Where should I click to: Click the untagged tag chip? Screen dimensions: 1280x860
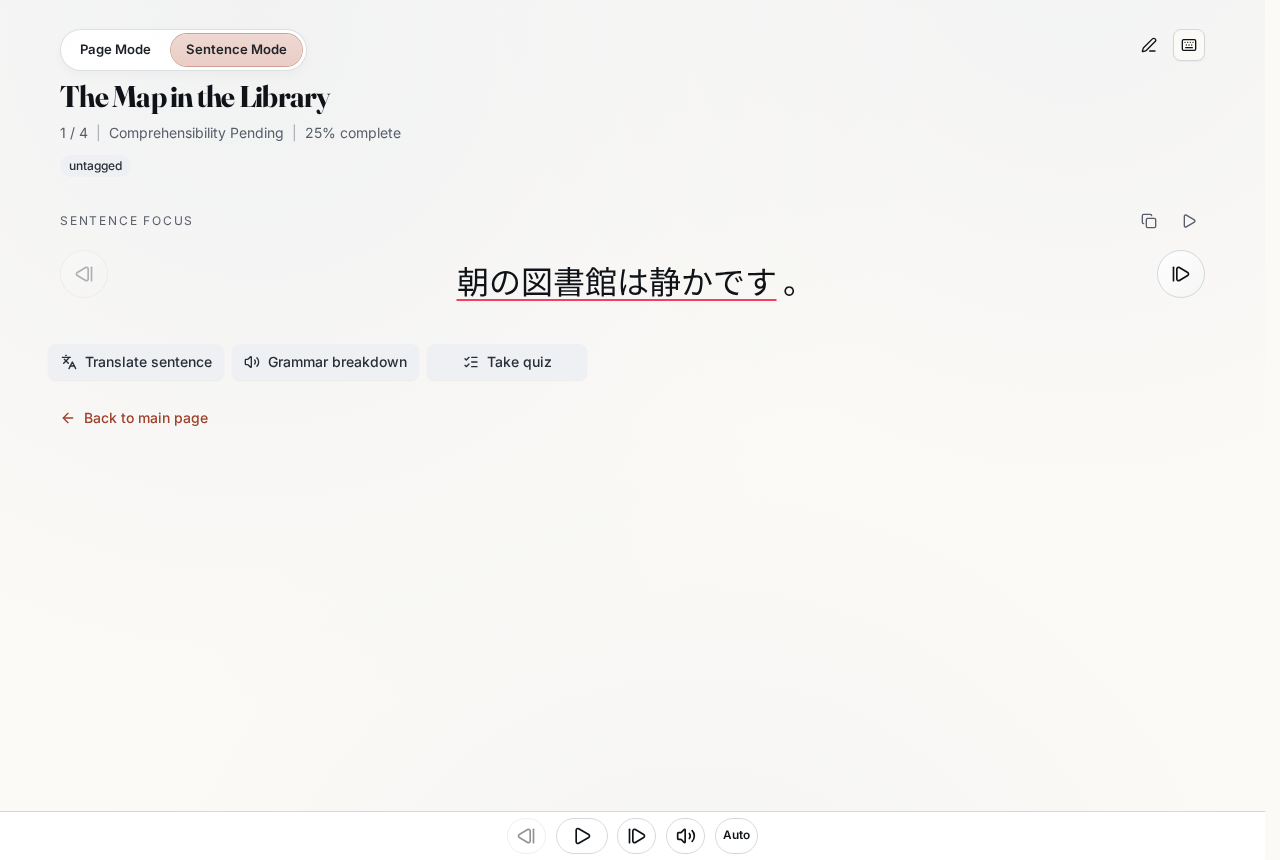(x=96, y=166)
